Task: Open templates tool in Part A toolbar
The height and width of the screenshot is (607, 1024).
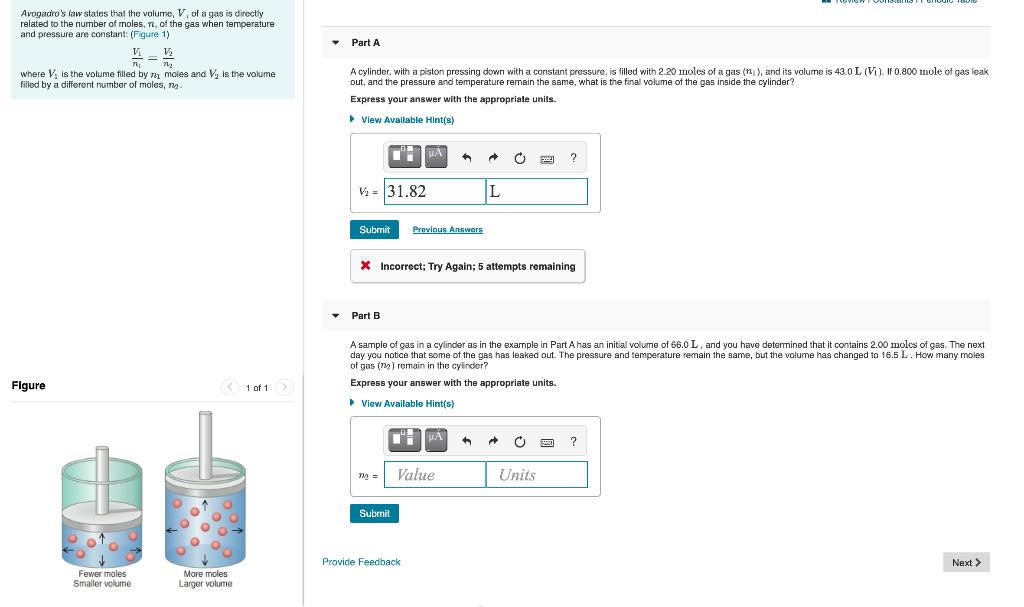Action: point(405,156)
